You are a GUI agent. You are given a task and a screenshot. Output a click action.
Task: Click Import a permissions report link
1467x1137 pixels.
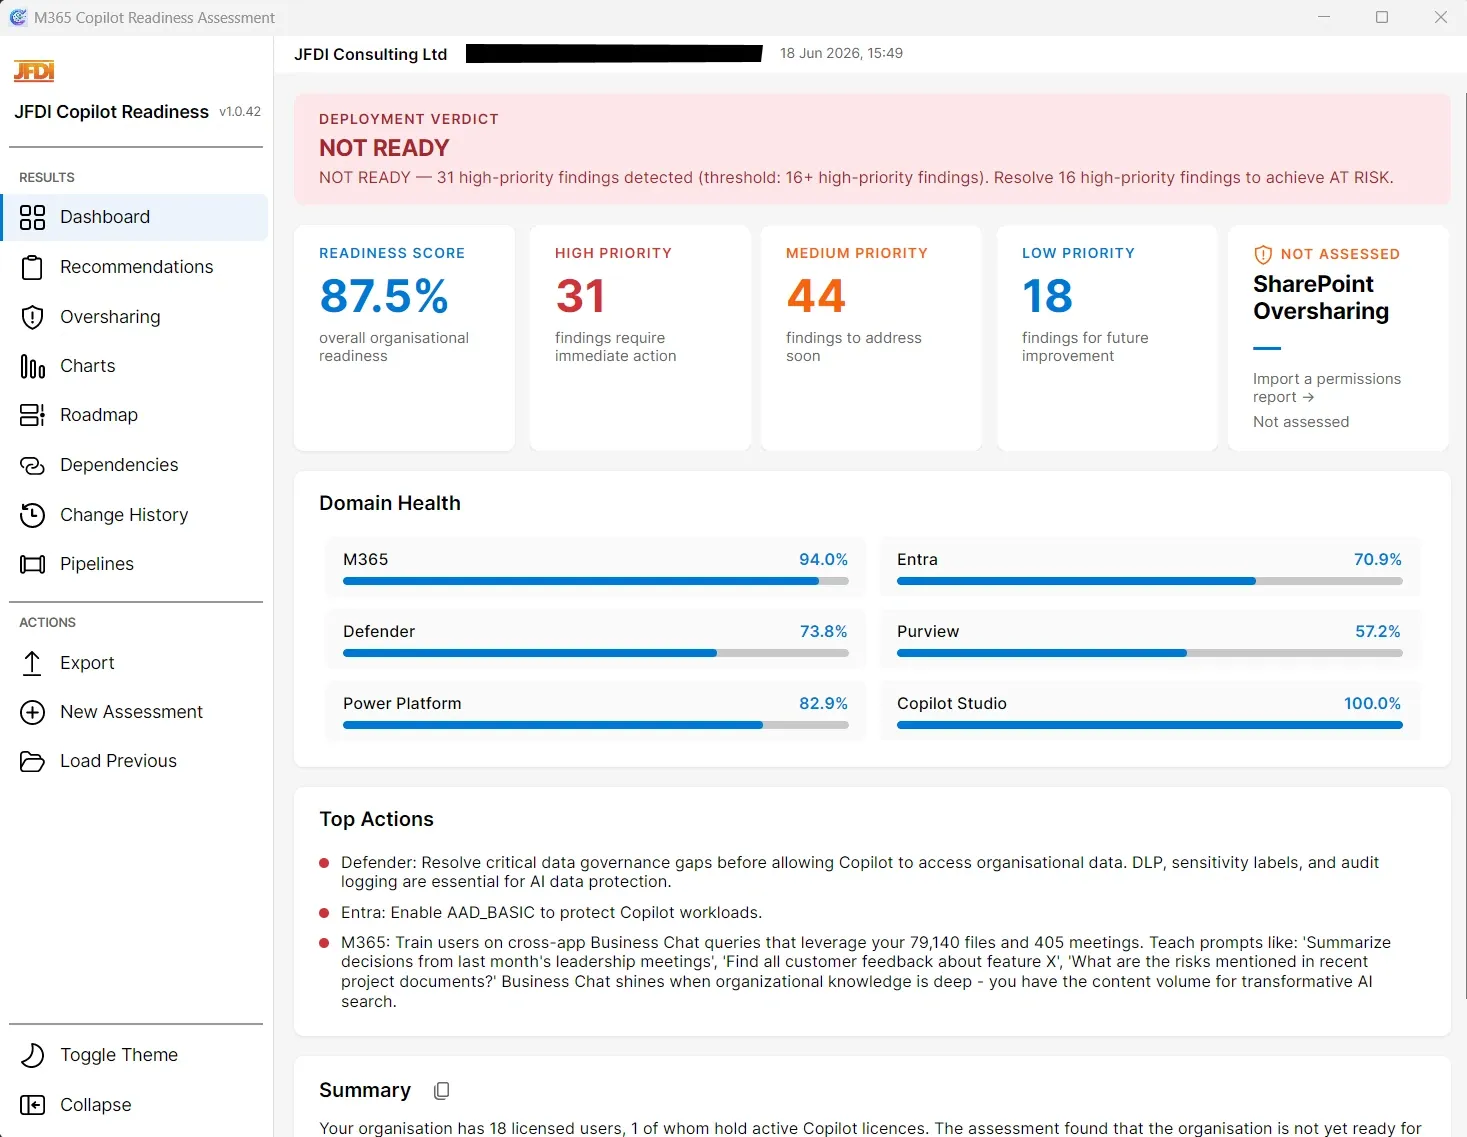[x=1326, y=388]
